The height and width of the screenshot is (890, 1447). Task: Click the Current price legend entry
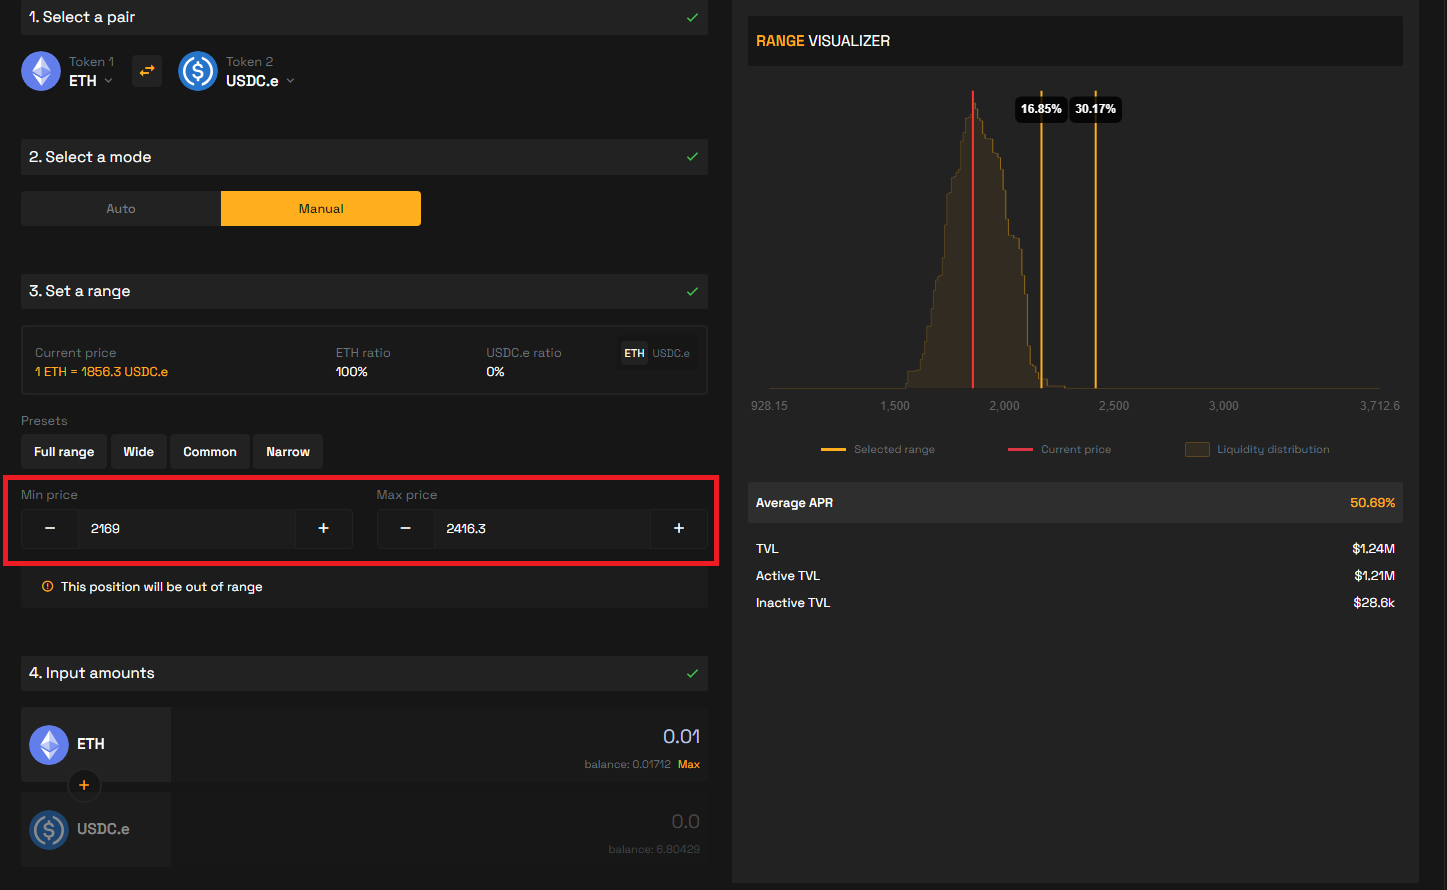pyautogui.click(x=1060, y=450)
